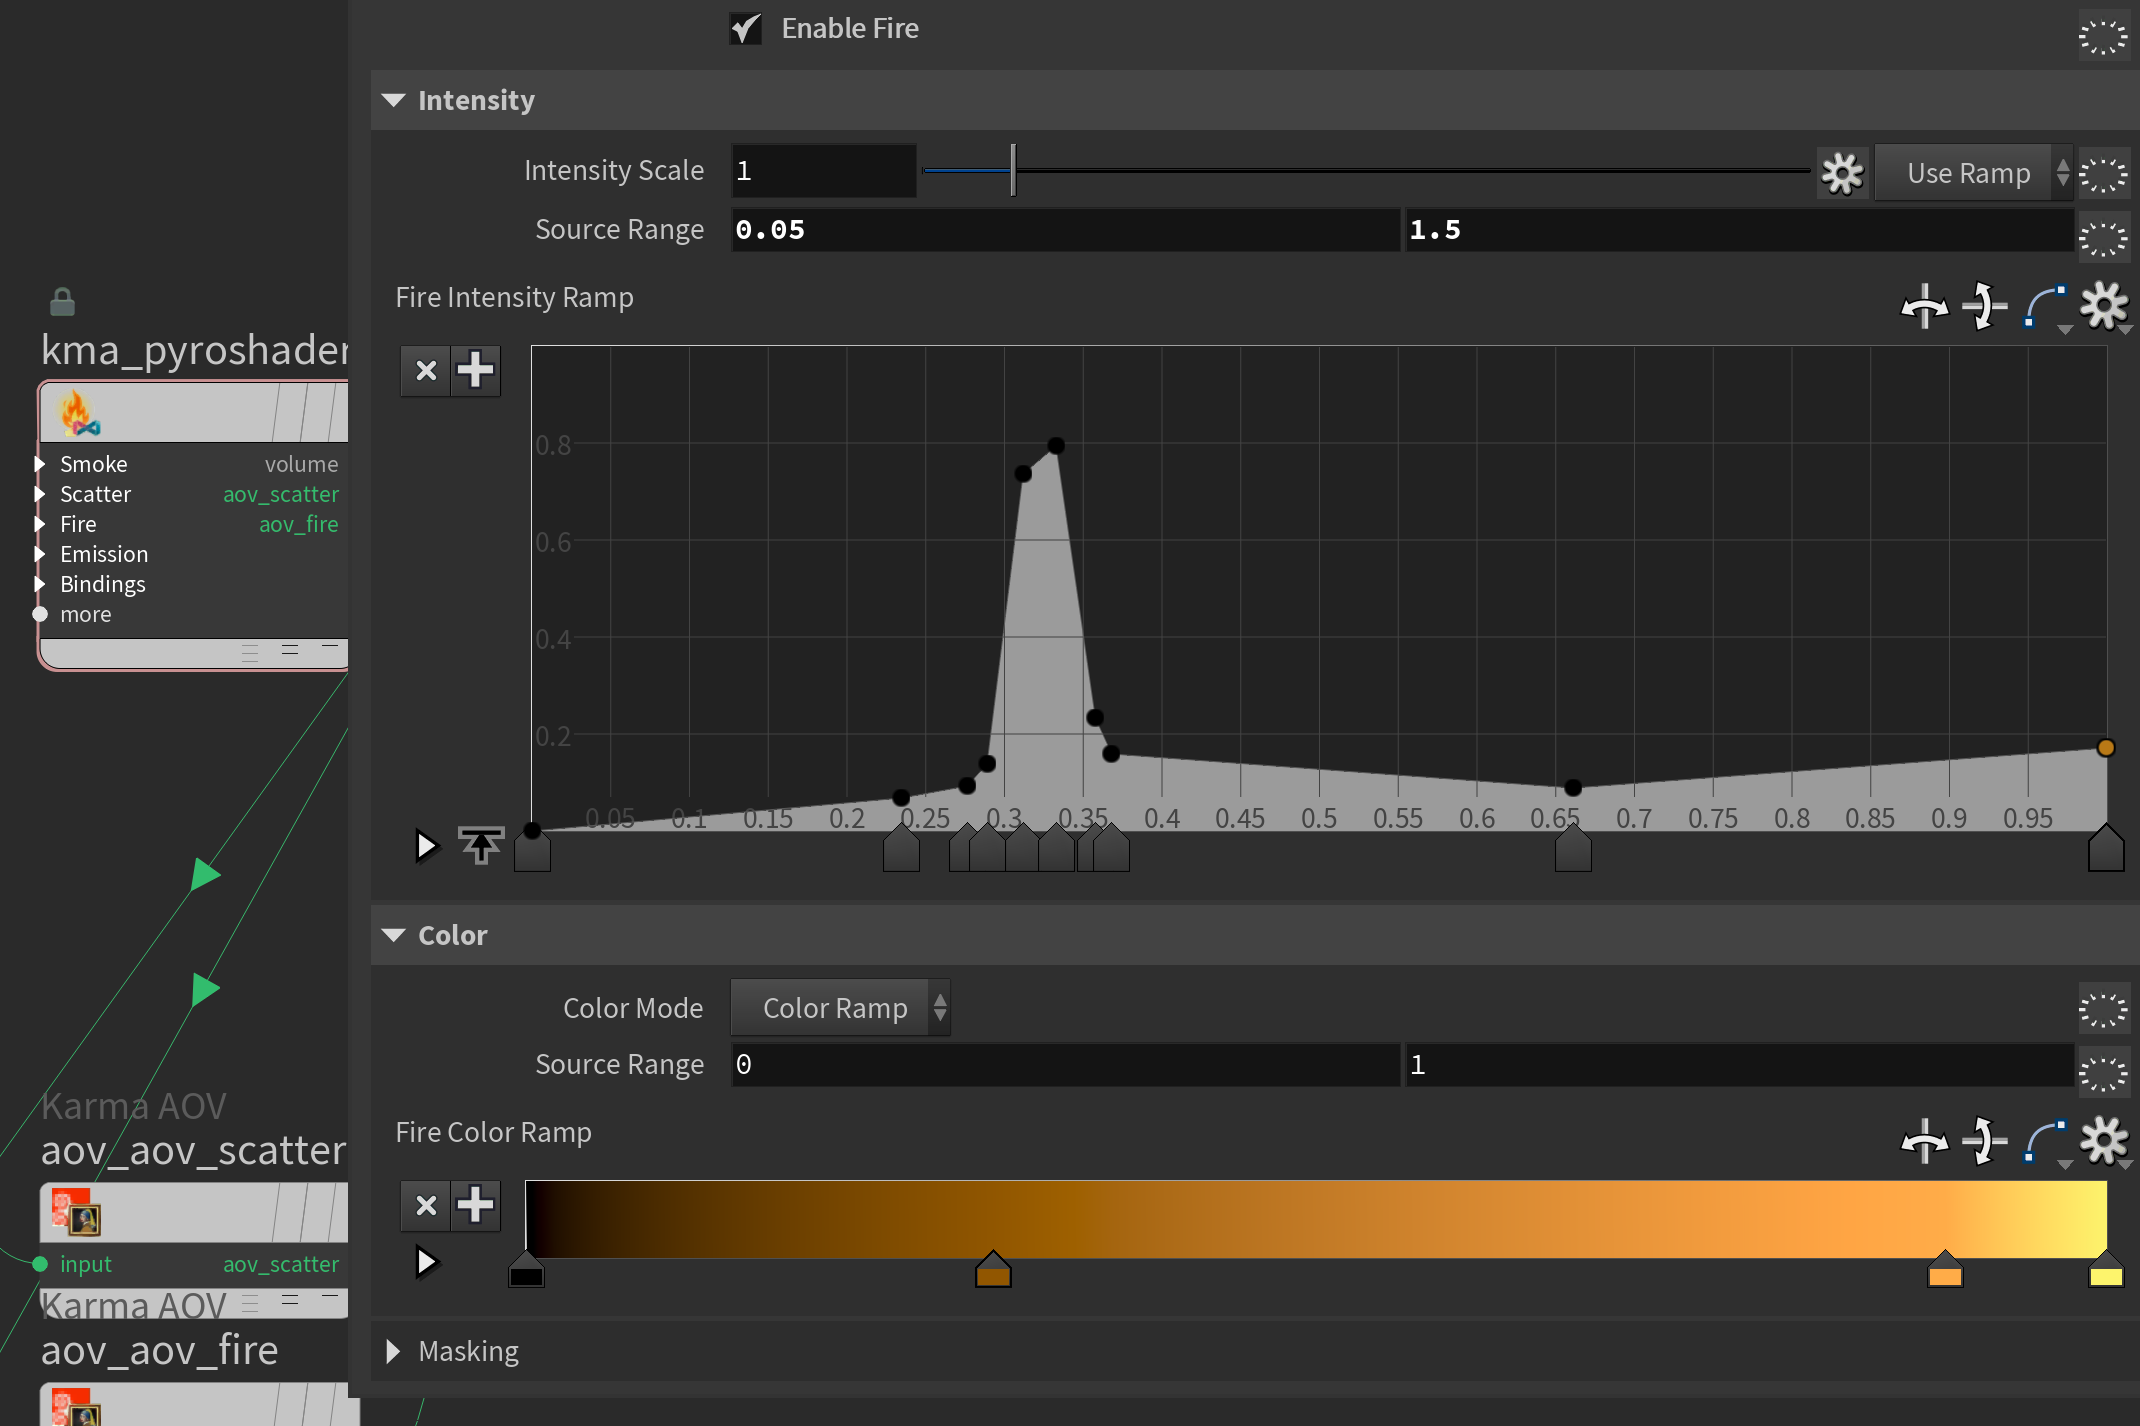Collapse the Intensity section
This screenshot has height=1426, width=2140.
(394, 100)
